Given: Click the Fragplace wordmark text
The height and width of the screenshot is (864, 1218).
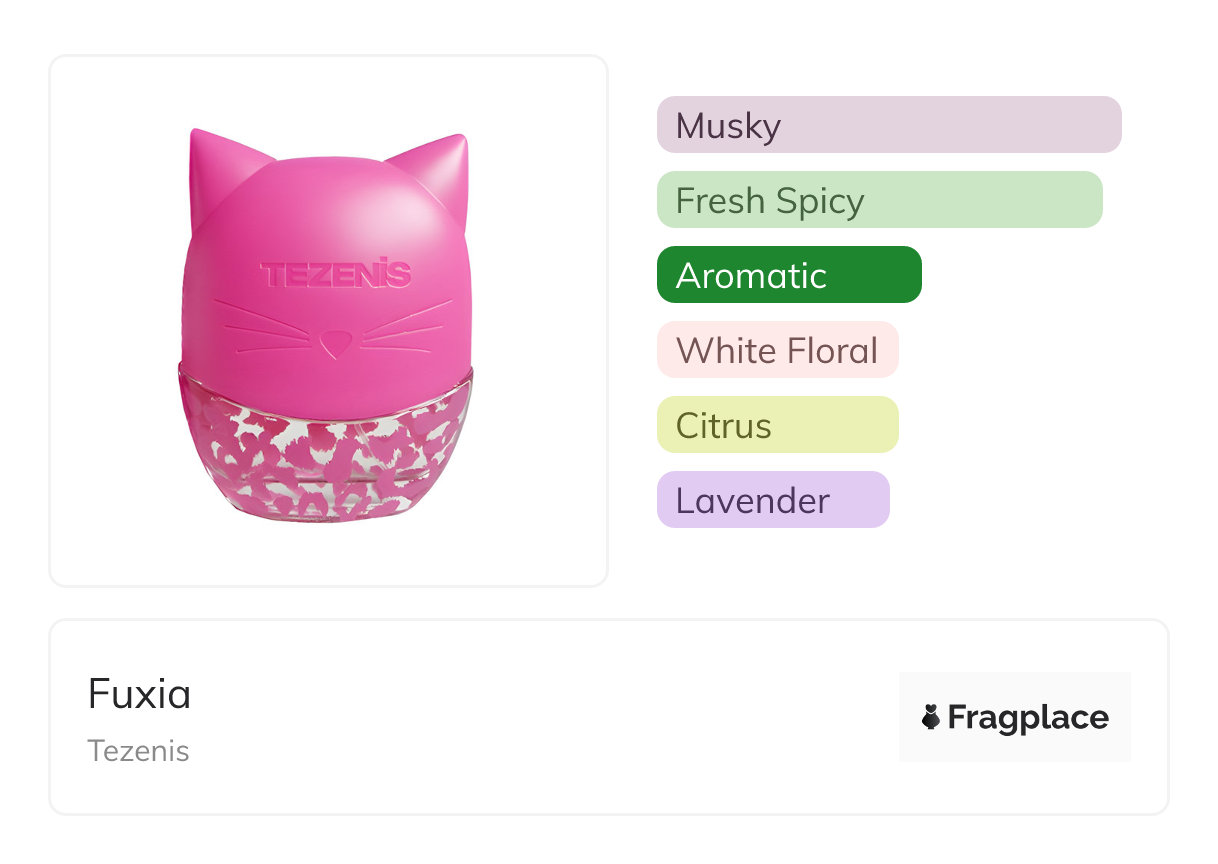Looking at the screenshot, I should [x=1028, y=718].
